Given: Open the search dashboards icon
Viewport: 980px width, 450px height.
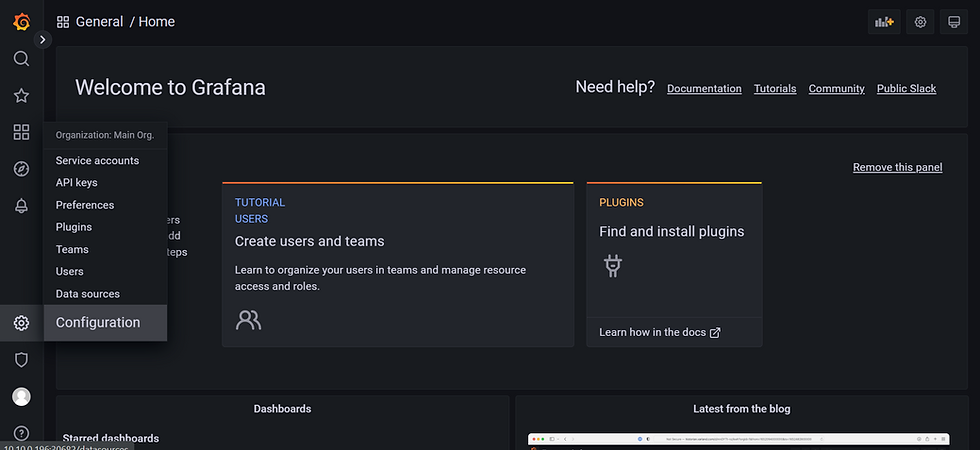Looking at the screenshot, I should coord(21,59).
